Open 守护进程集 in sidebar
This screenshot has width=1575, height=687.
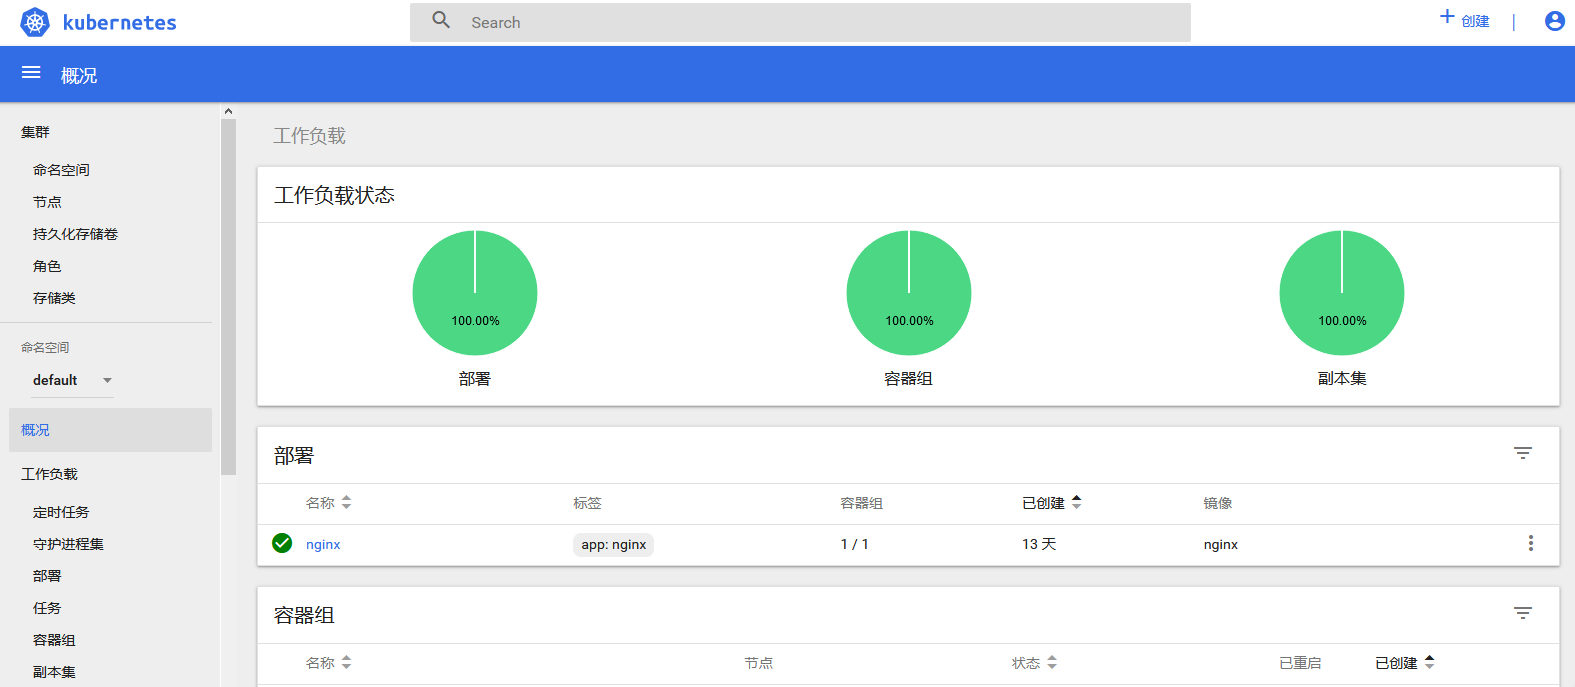coord(68,544)
